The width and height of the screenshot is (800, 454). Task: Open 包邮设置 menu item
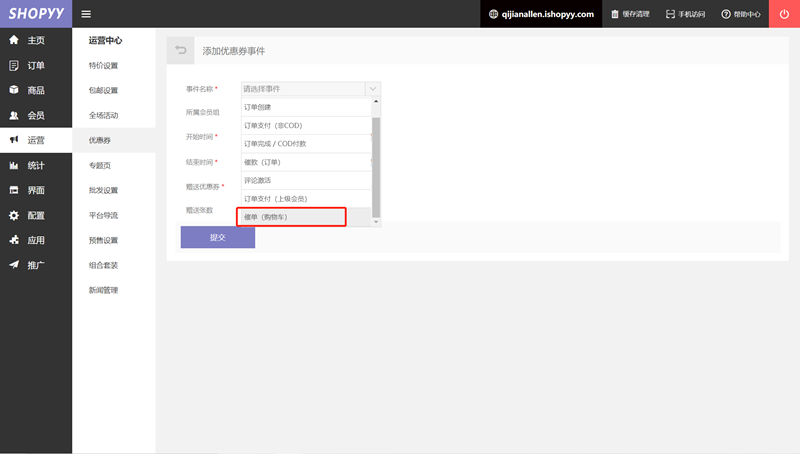pos(103,90)
